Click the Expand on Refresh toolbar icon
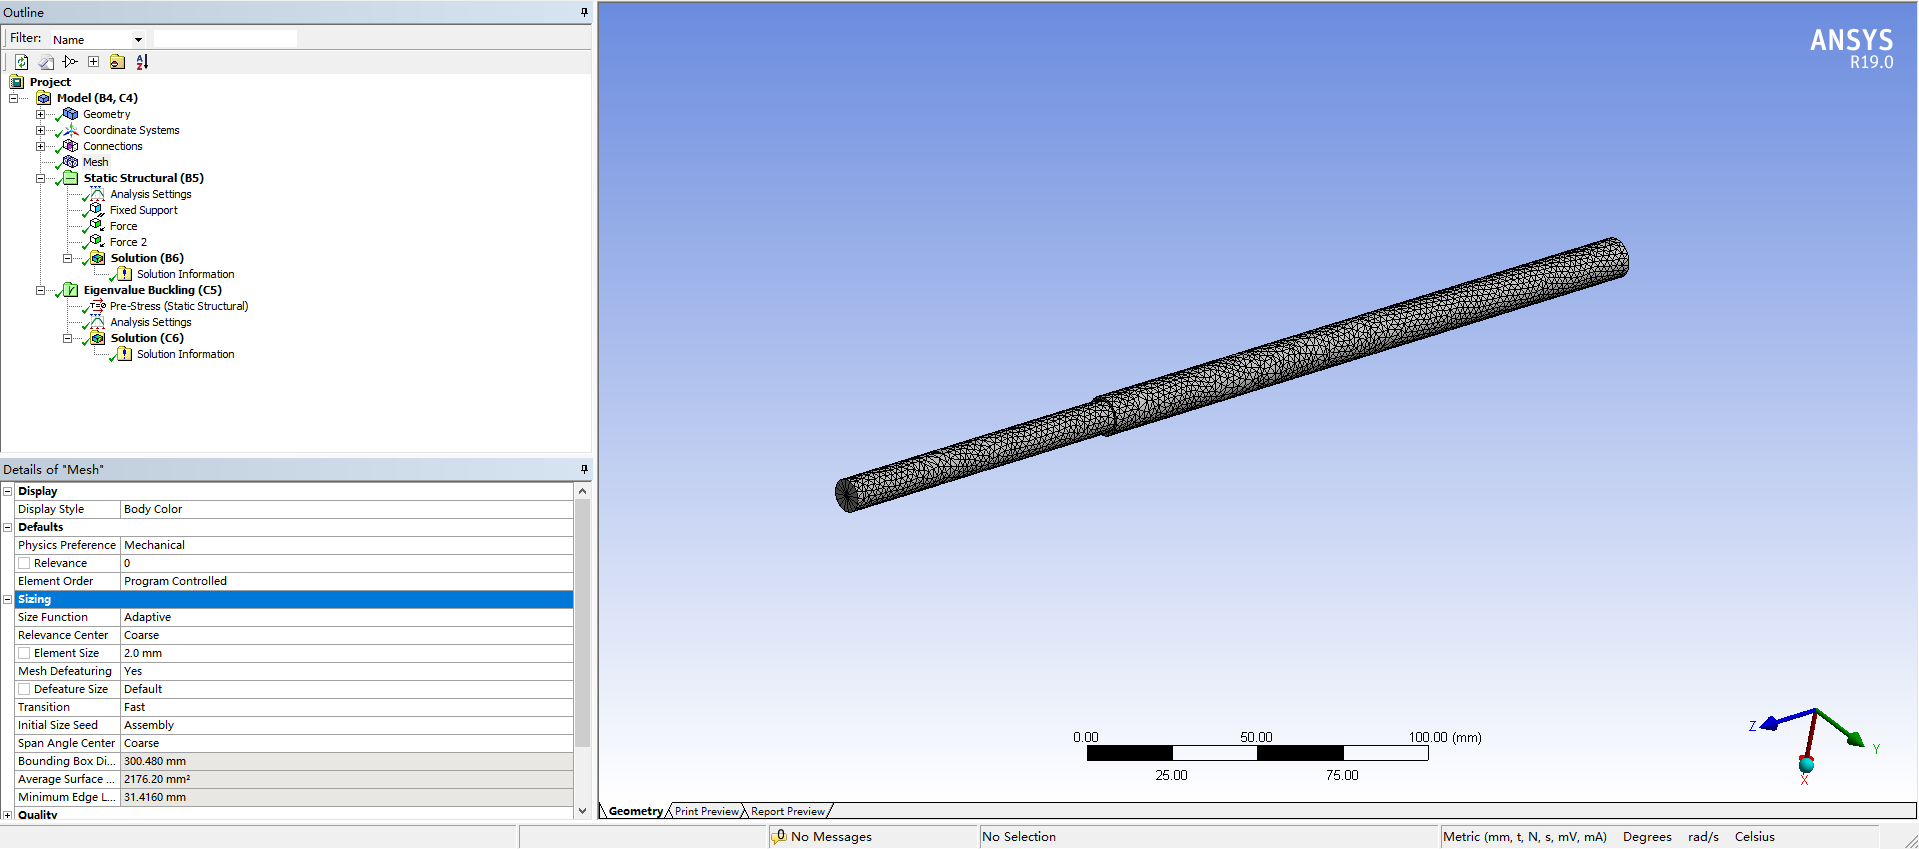1919x849 pixels. pyautogui.click(x=70, y=62)
